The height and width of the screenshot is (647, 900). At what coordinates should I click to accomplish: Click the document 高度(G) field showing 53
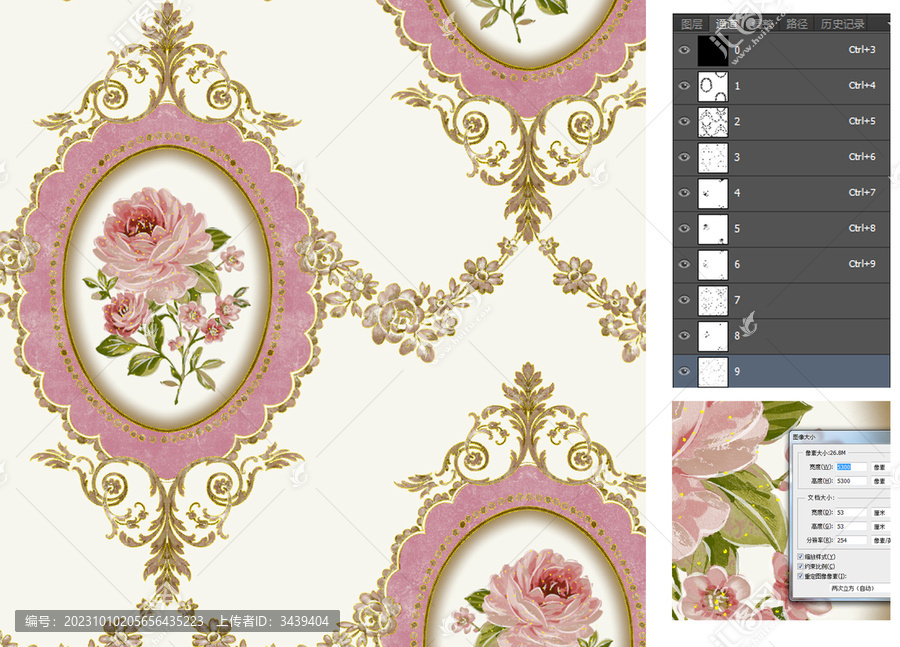coord(851,526)
